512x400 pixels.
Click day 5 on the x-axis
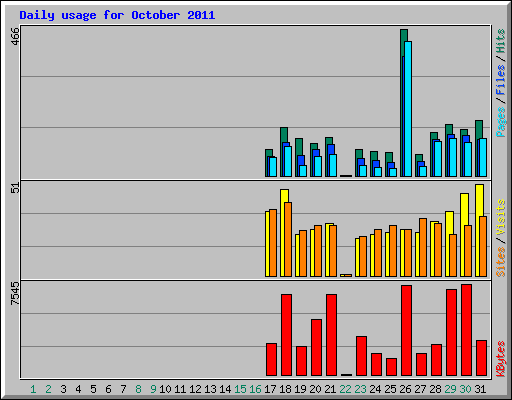click(x=93, y=389)
